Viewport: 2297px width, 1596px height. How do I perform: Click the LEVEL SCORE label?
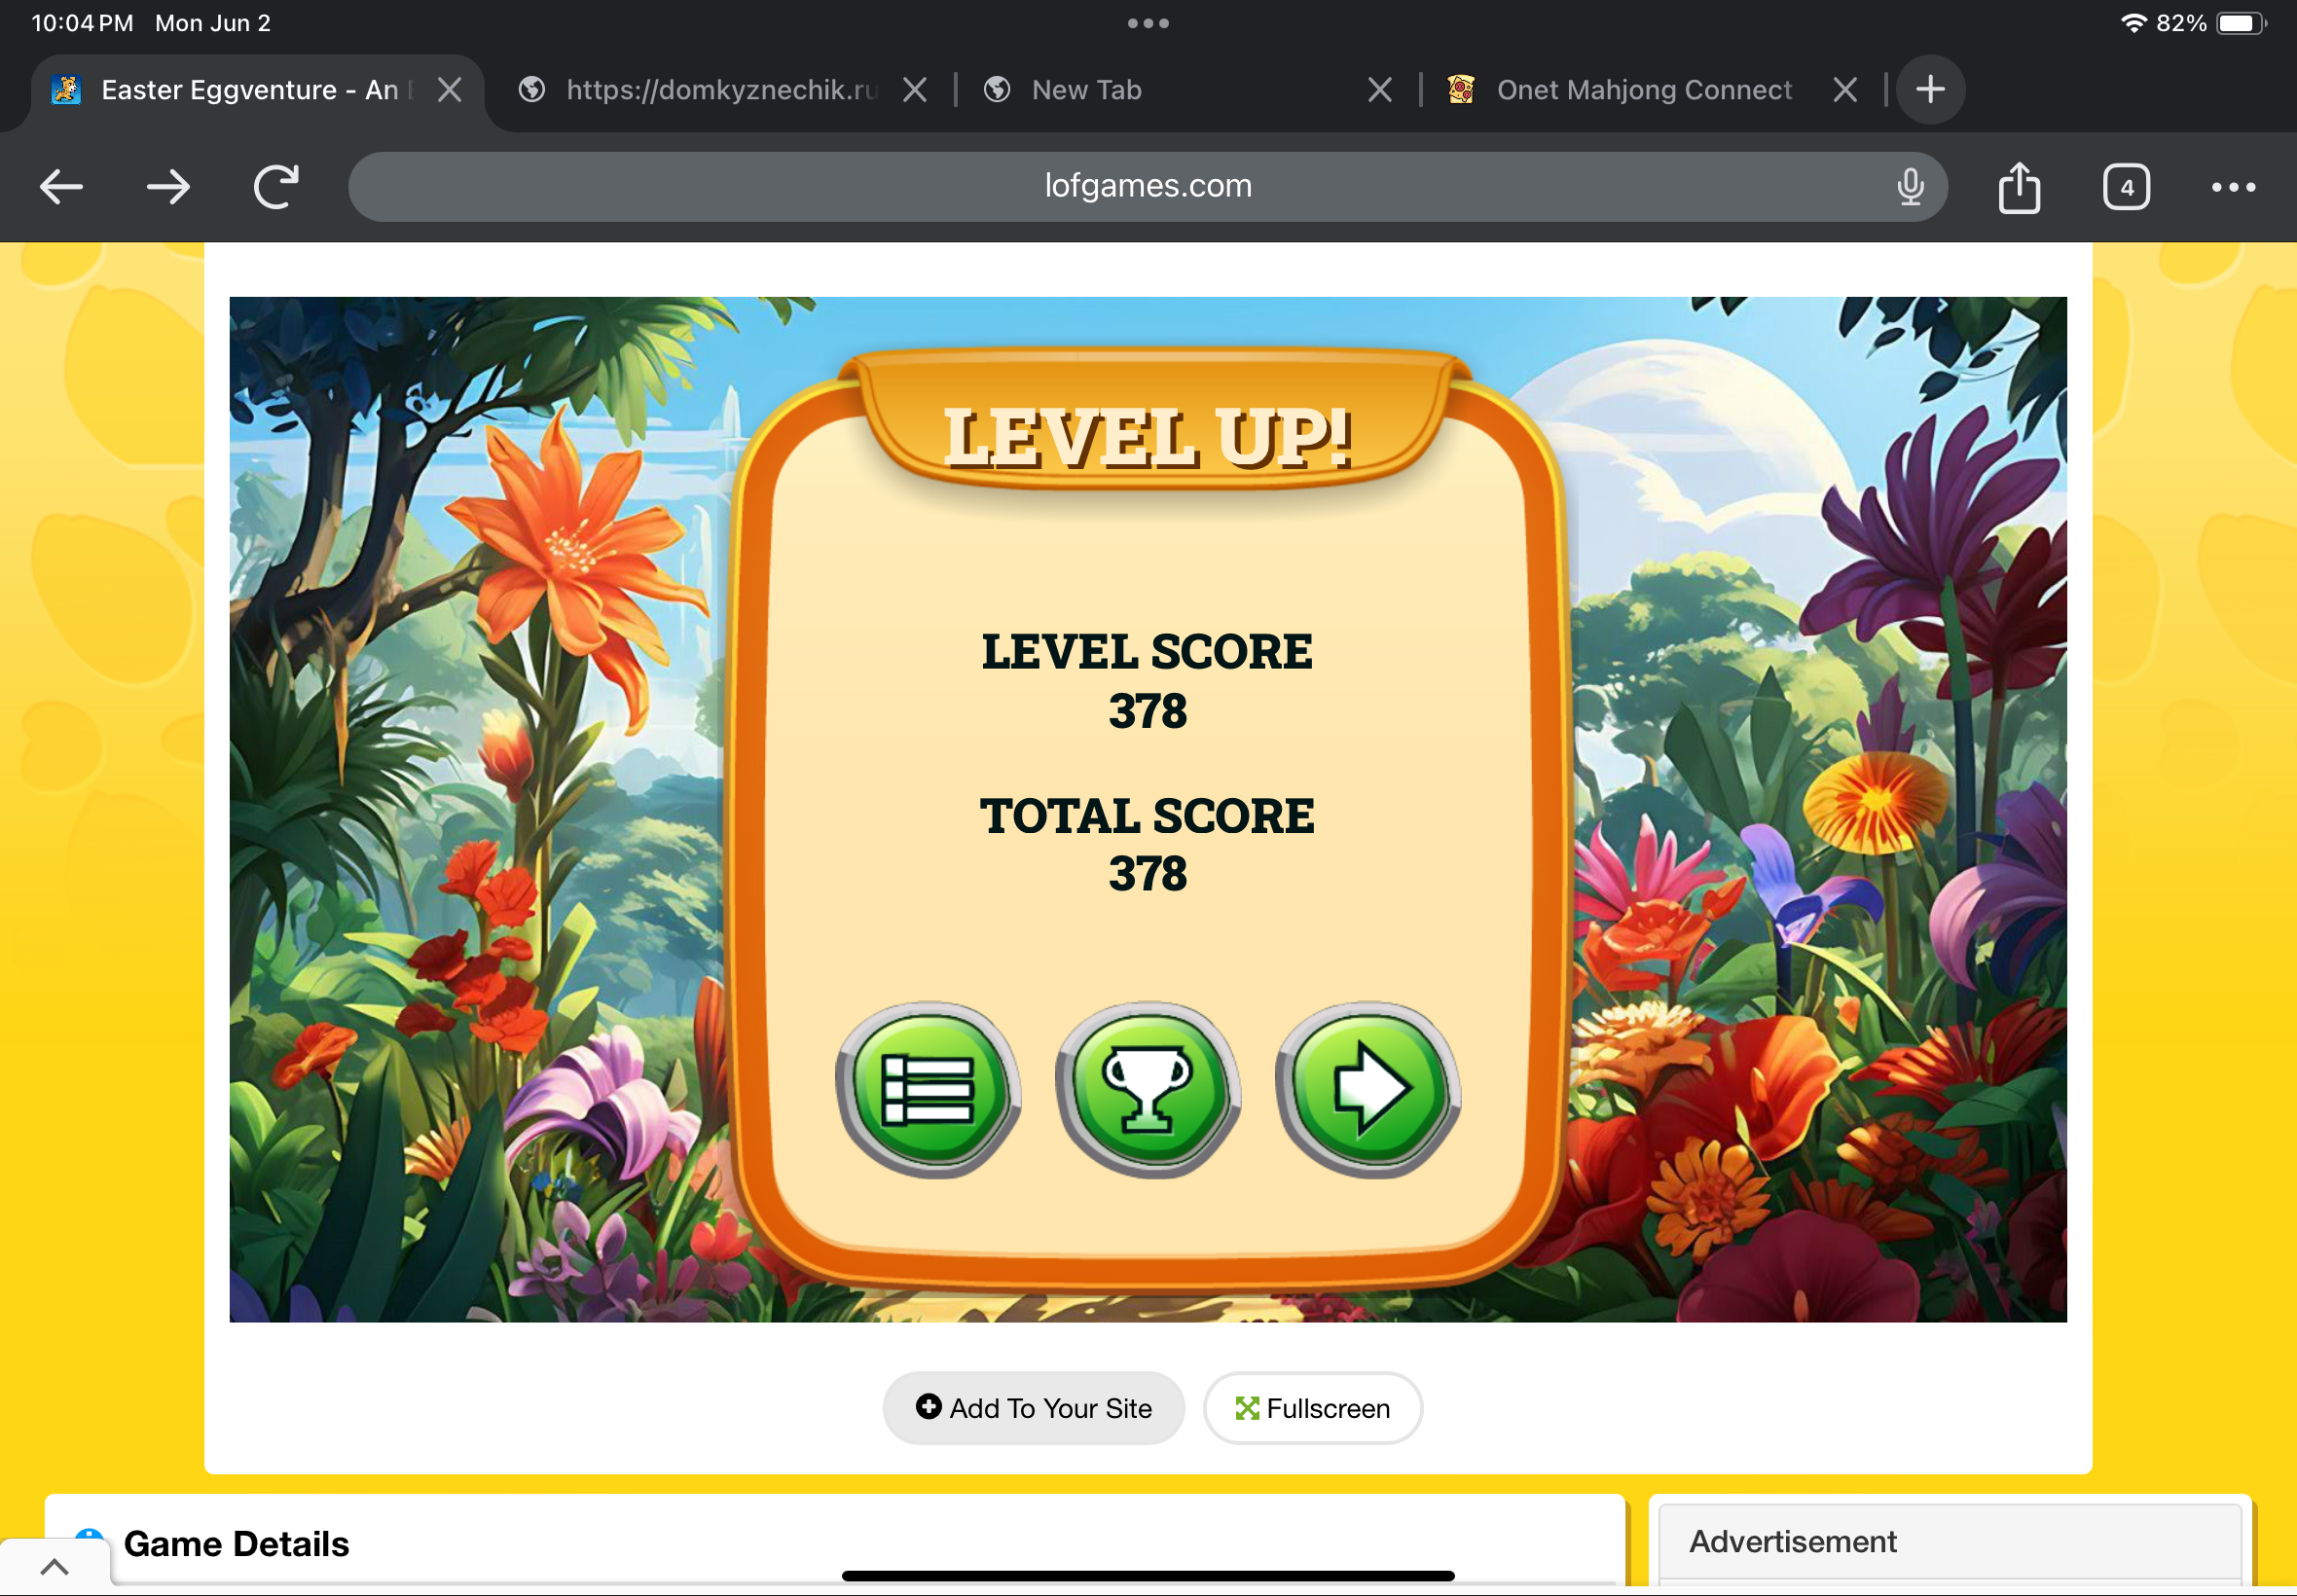pyautogui.click(x=1147, y=651)
